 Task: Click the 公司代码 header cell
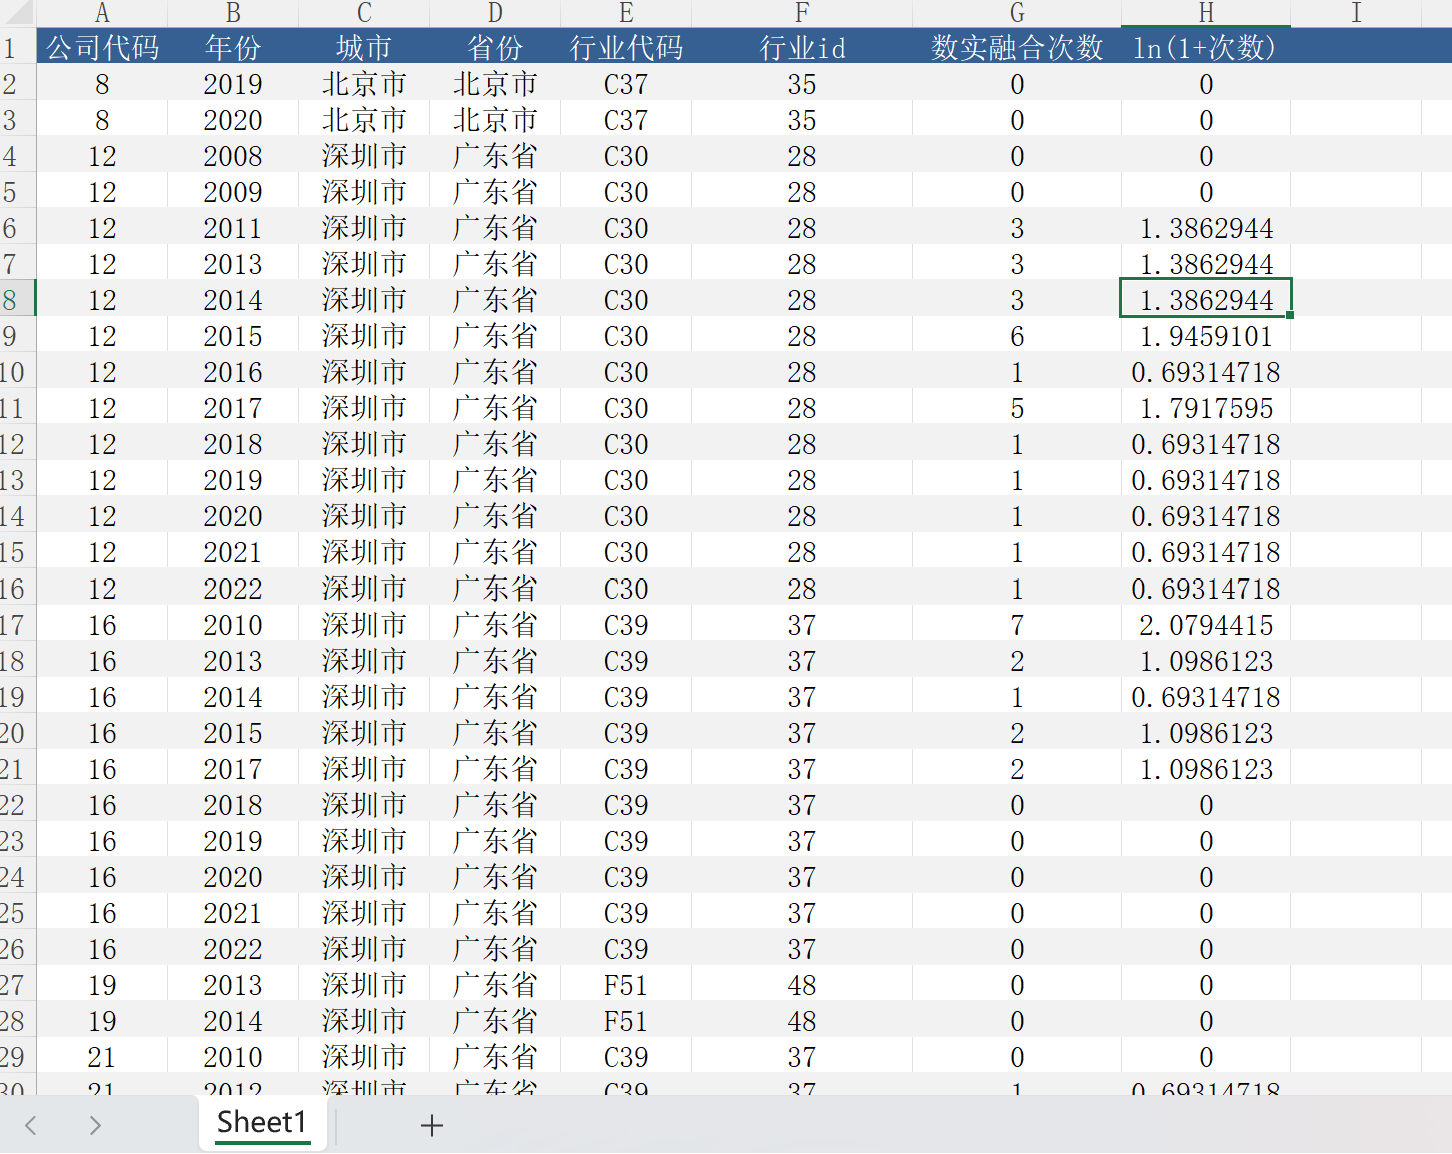[x=102, y=48]
